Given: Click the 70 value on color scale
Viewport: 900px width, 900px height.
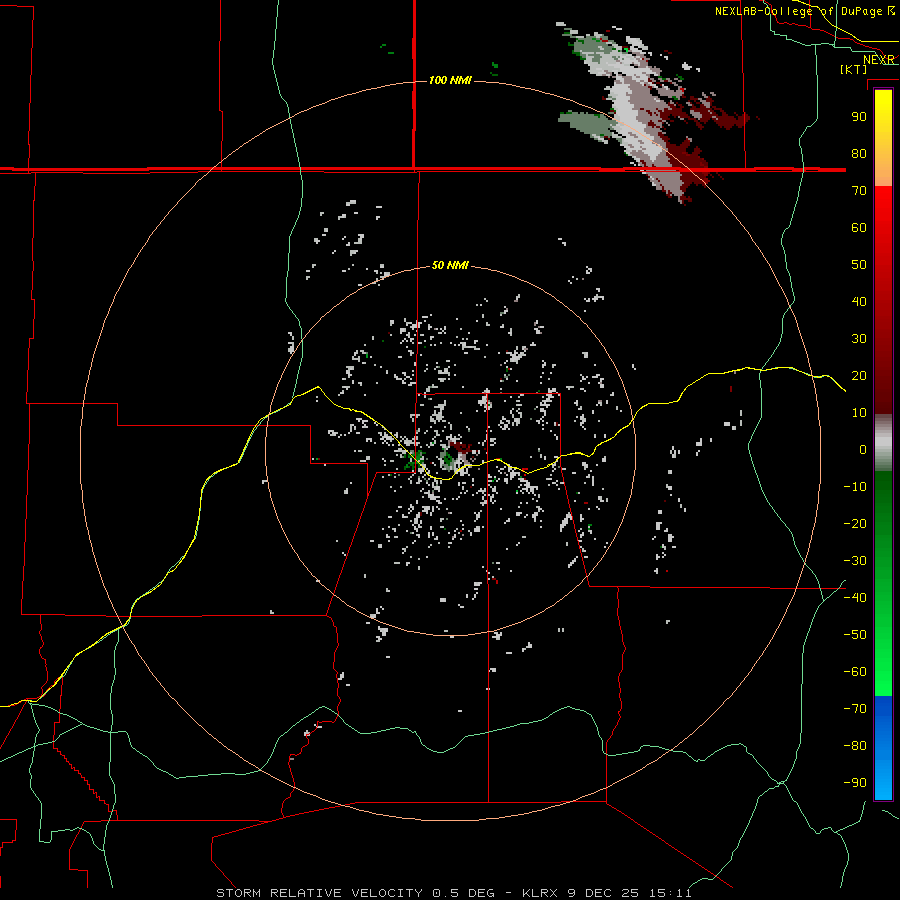Looking at the screenshot, I should point(859,191).
